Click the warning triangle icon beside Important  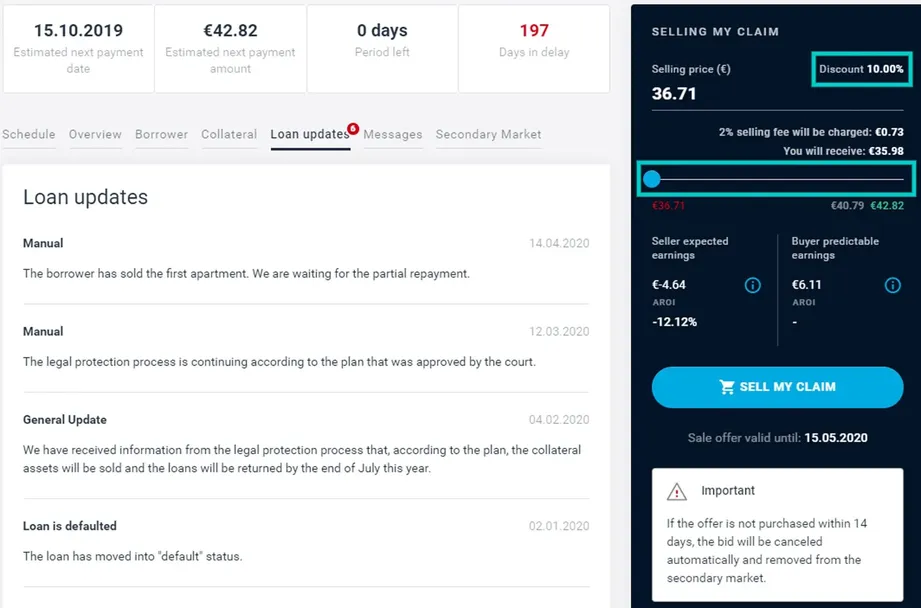(x=677, y=491)
